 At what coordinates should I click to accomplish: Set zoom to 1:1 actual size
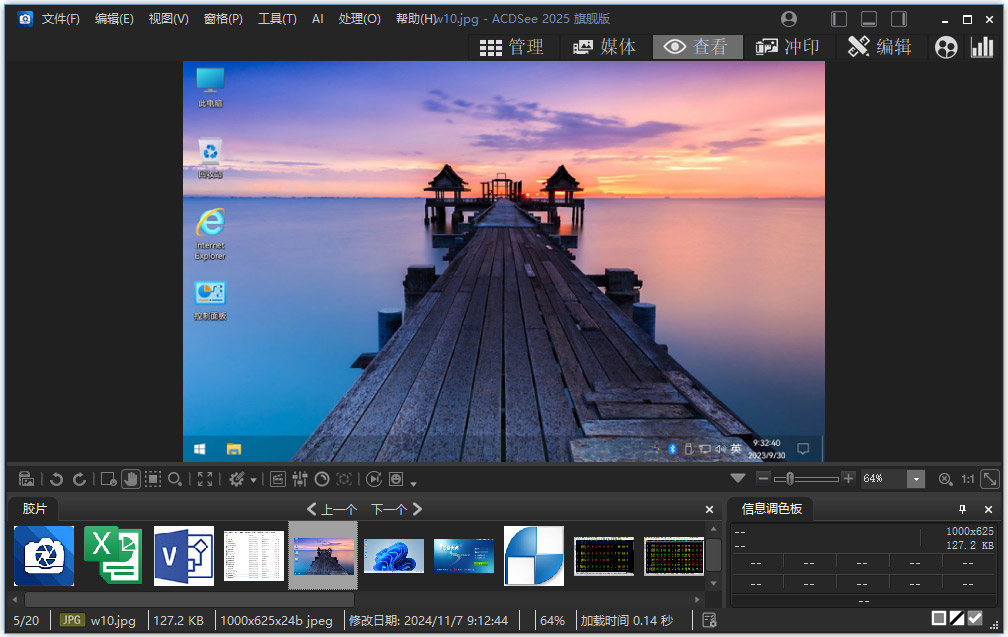968,479
